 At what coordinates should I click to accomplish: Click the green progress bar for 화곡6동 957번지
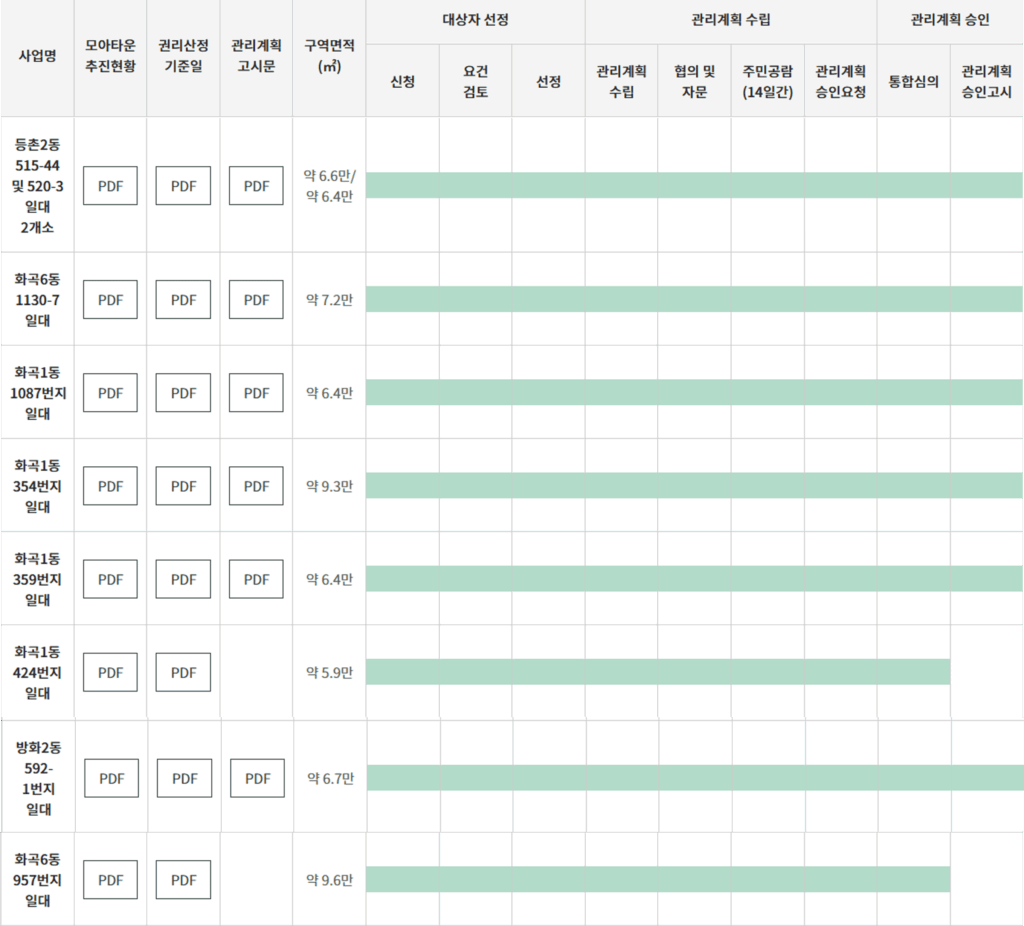[x=658, y=880]
